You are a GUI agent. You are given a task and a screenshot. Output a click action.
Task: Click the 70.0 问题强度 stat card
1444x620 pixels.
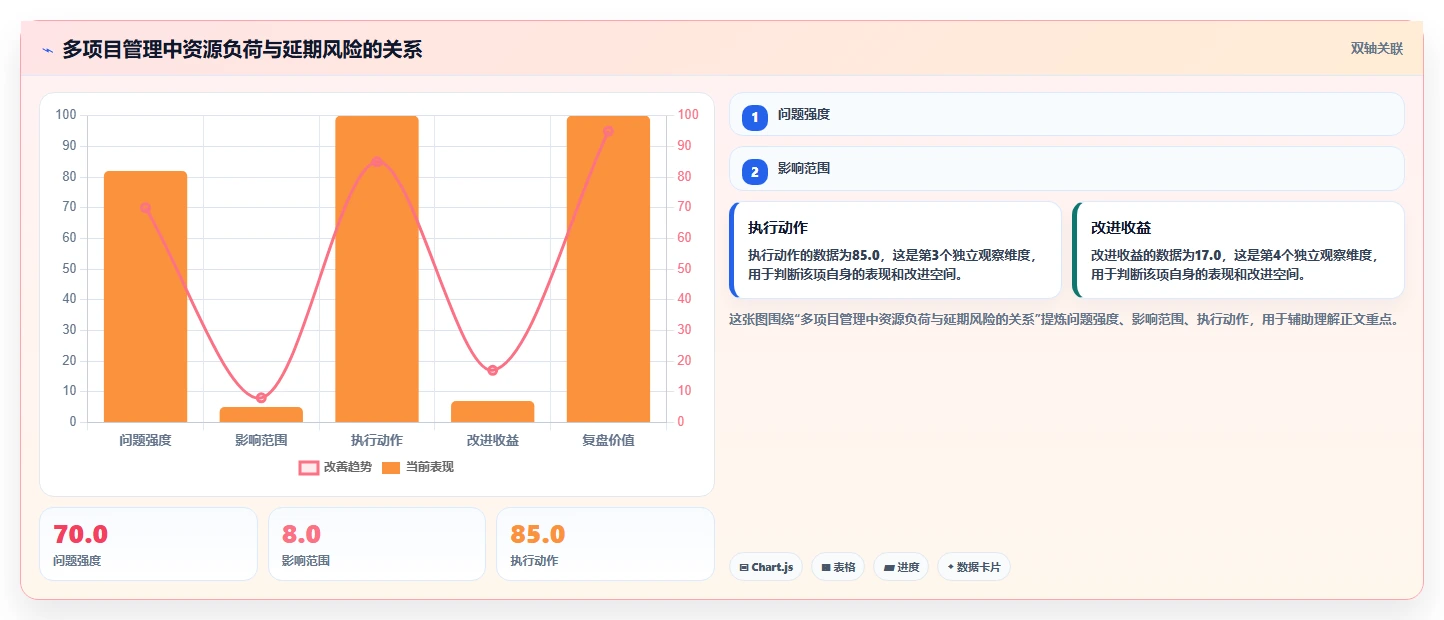point(148,544)
